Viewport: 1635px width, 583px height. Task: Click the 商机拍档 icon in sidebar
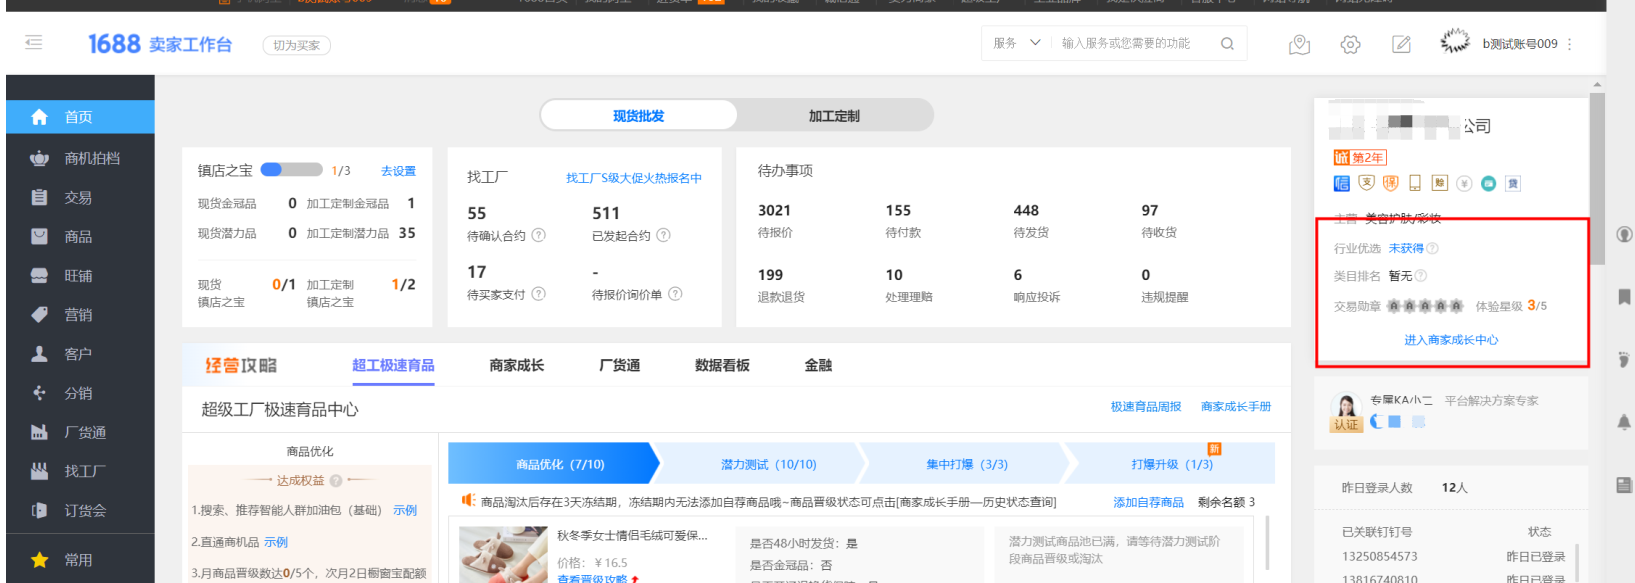coord(39,158)
